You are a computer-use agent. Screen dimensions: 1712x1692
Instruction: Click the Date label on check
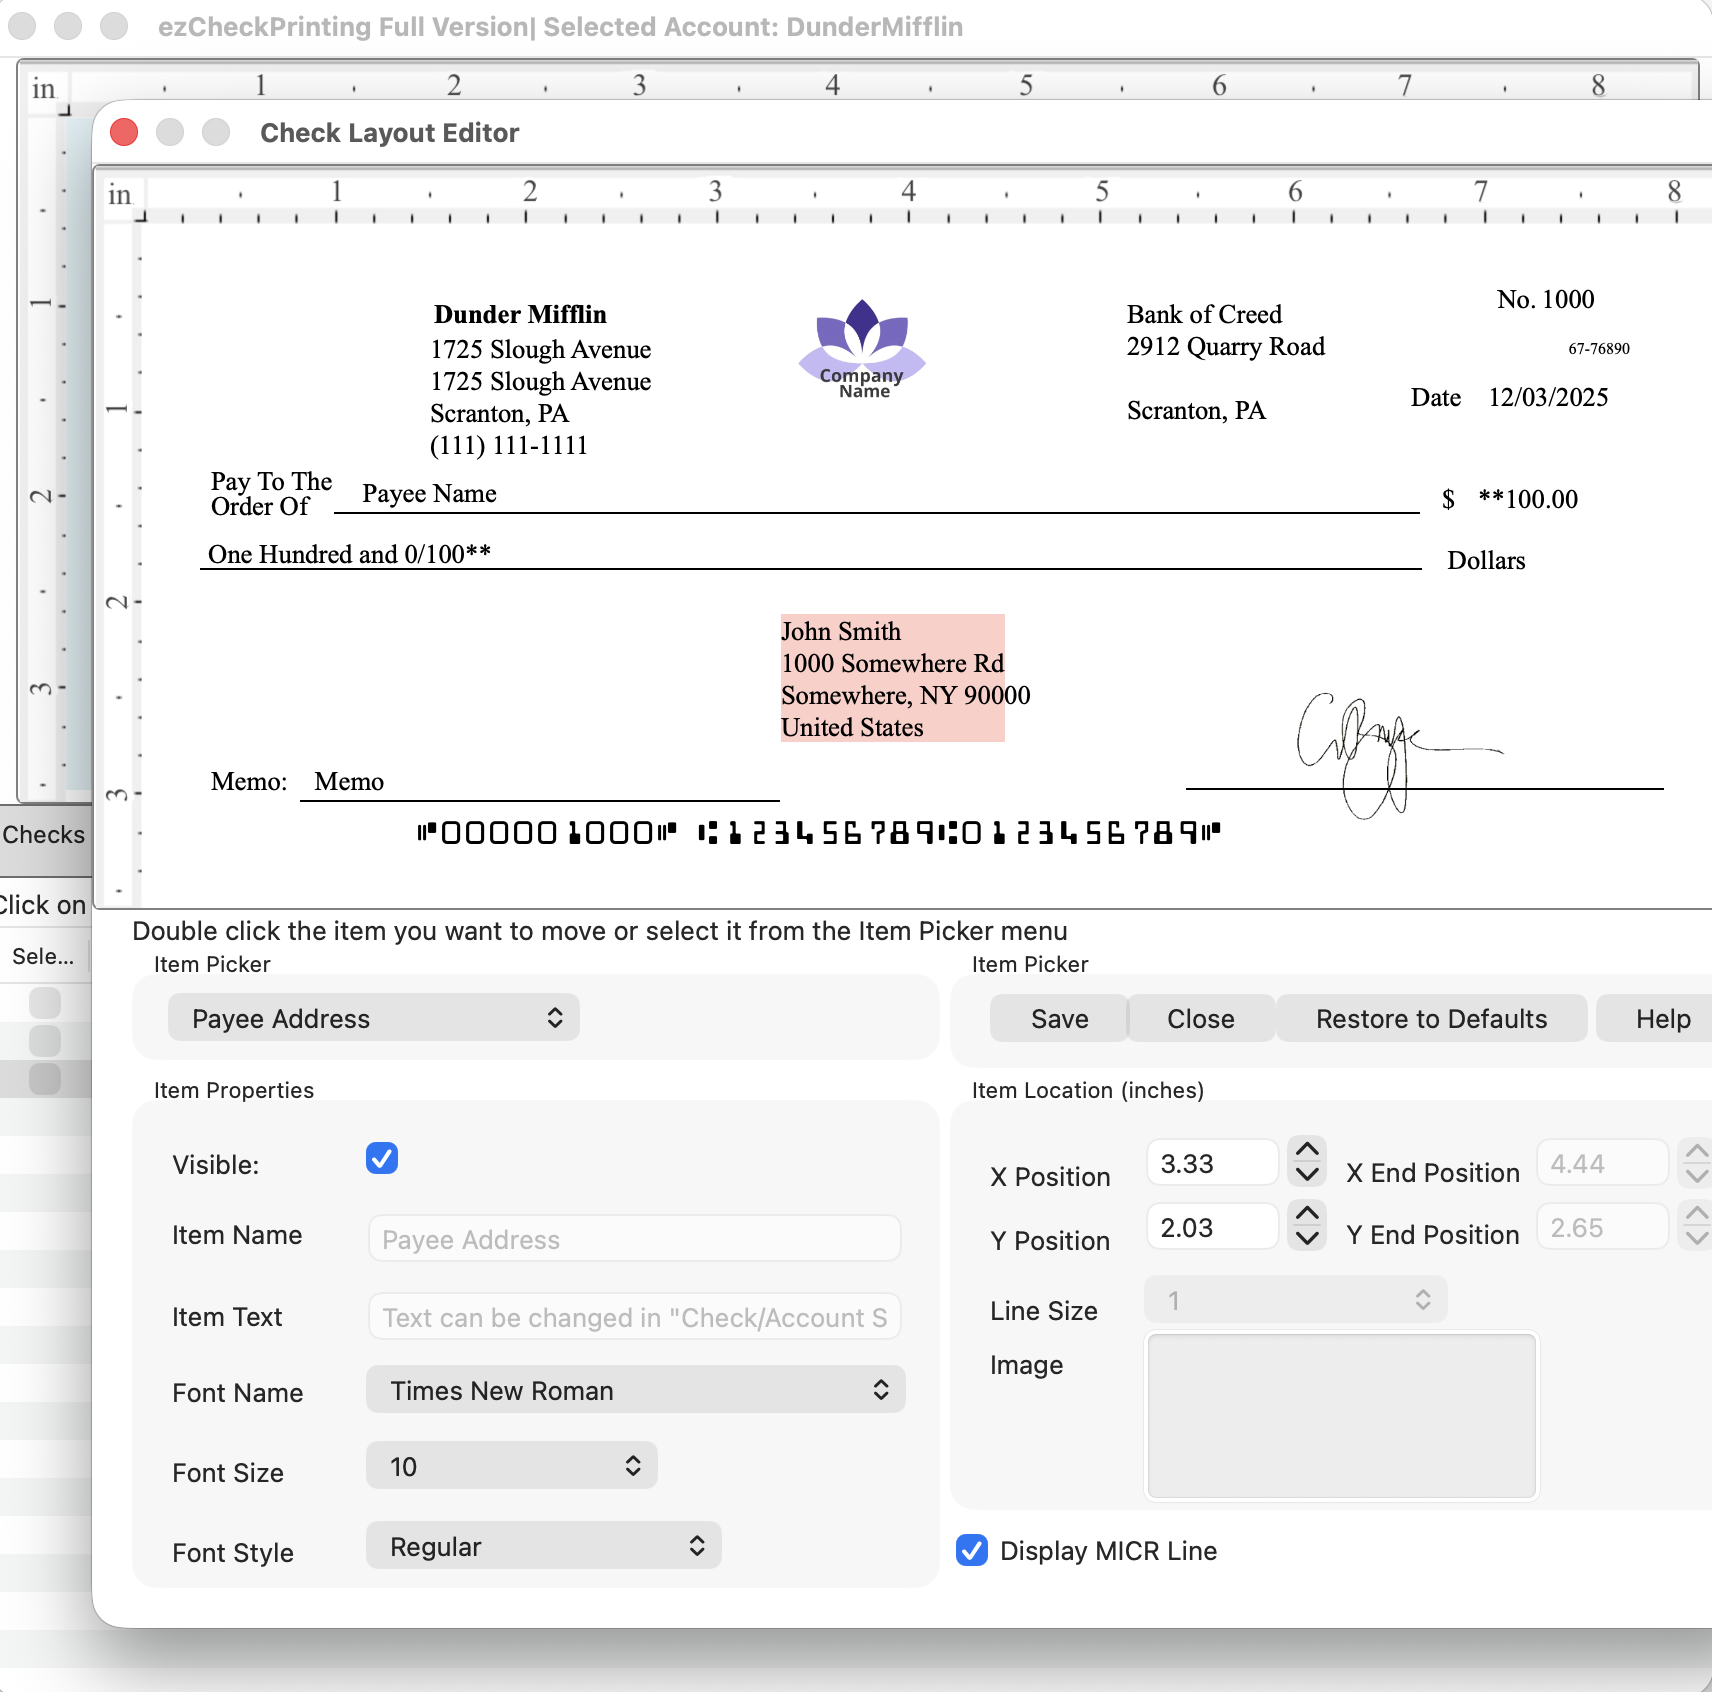pos(1435,397)
